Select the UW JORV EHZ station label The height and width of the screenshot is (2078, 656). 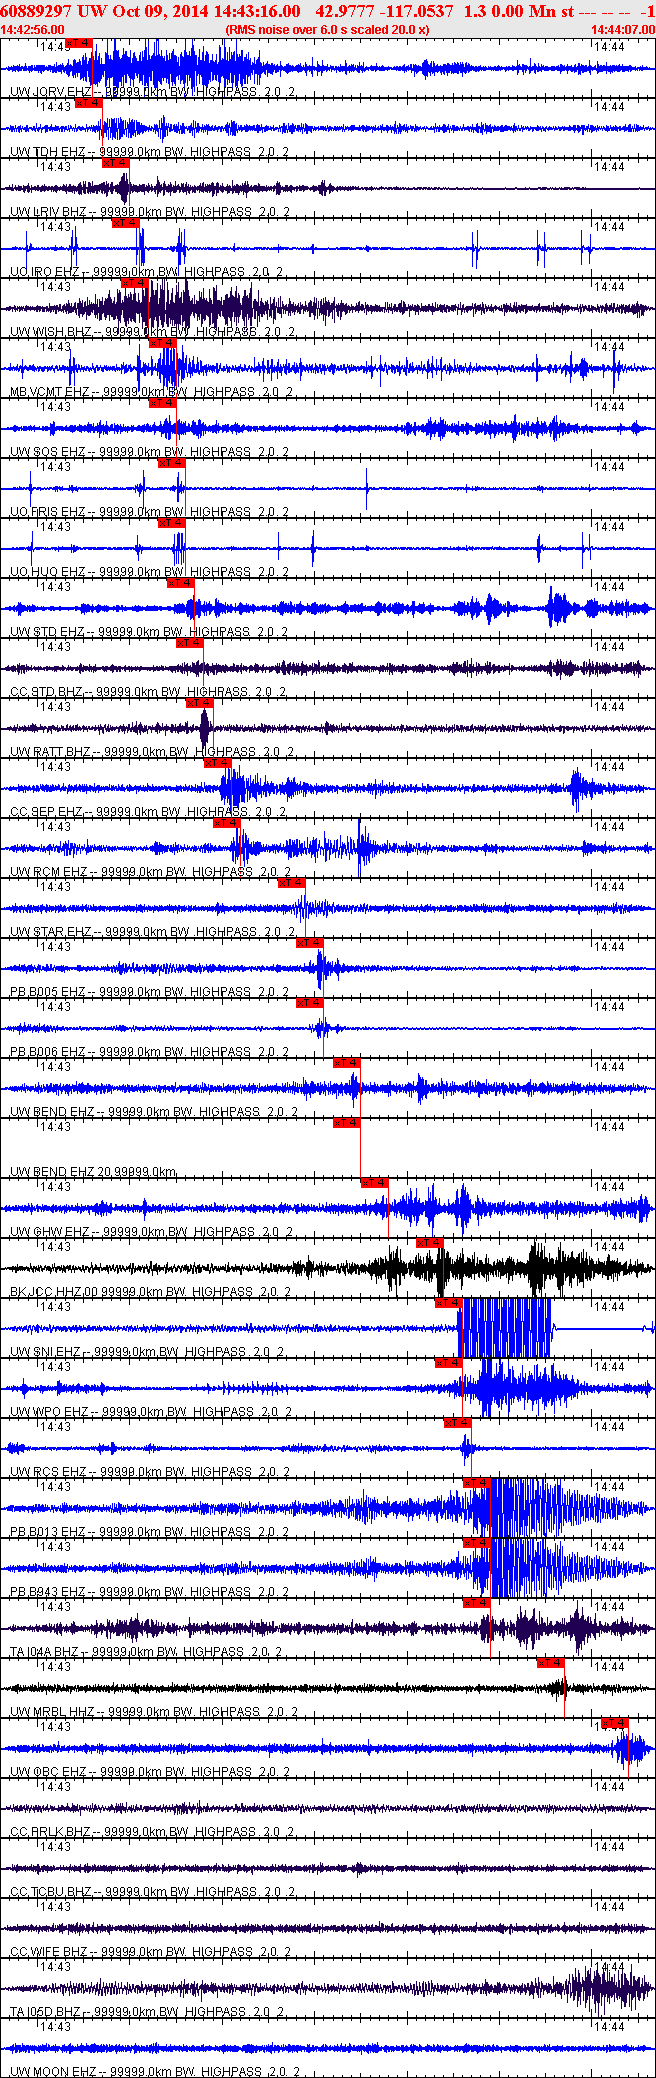click(x=154, y=92)
